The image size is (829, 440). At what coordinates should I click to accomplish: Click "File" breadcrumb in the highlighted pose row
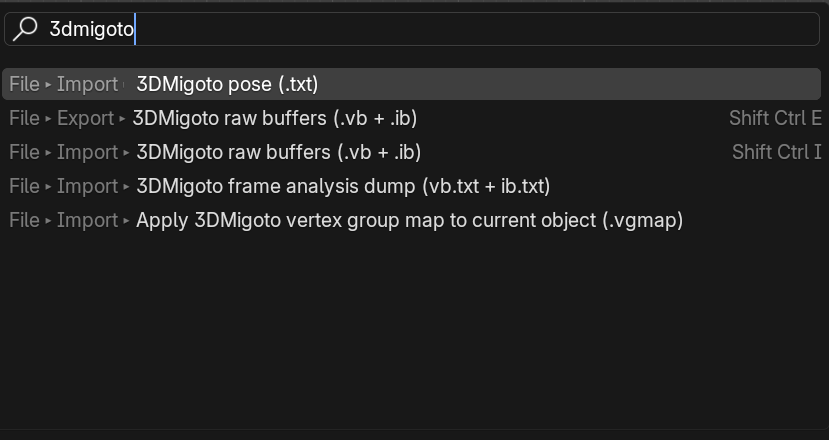24,84
